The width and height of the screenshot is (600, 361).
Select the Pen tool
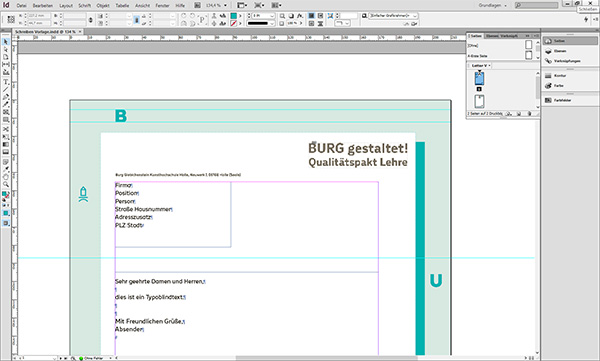(6, 96)
